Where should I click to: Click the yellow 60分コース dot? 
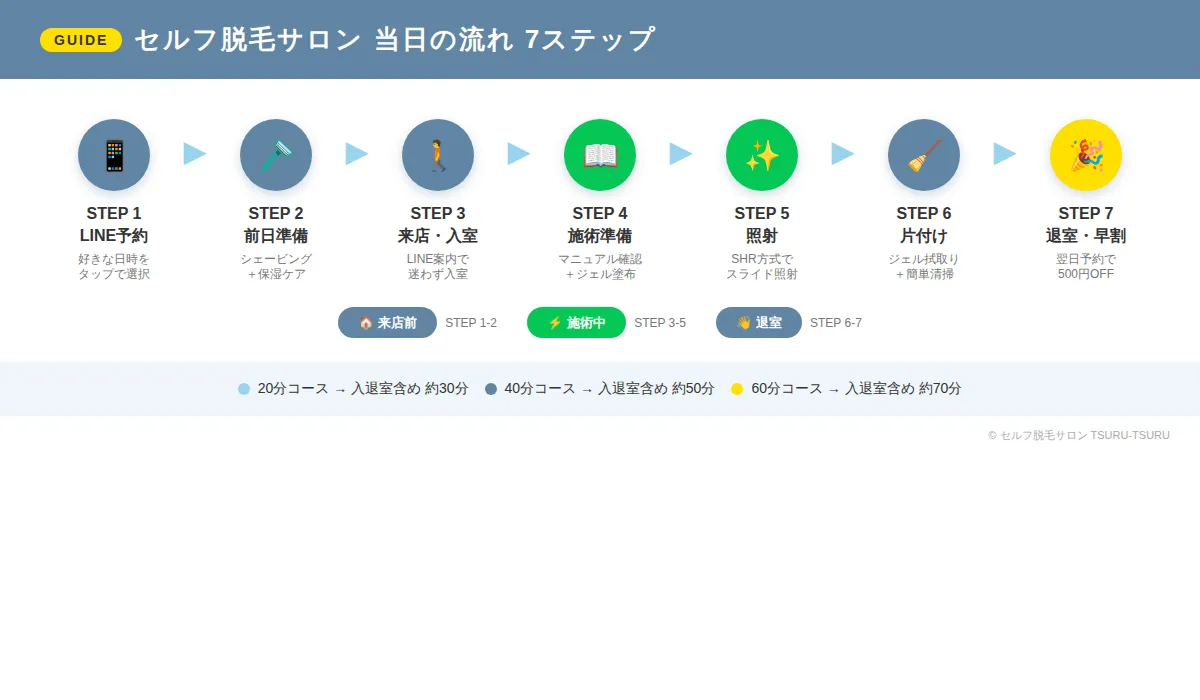click(x=737, y=389)
